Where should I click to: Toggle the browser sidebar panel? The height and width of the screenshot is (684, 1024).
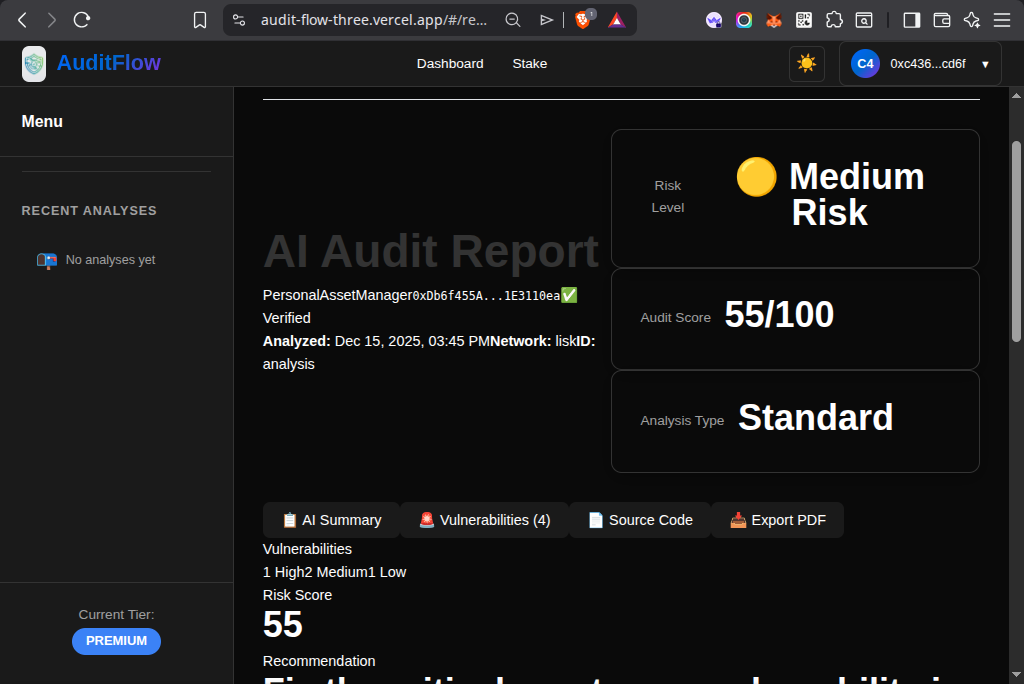pyautogui.click(x=911, y=20)
